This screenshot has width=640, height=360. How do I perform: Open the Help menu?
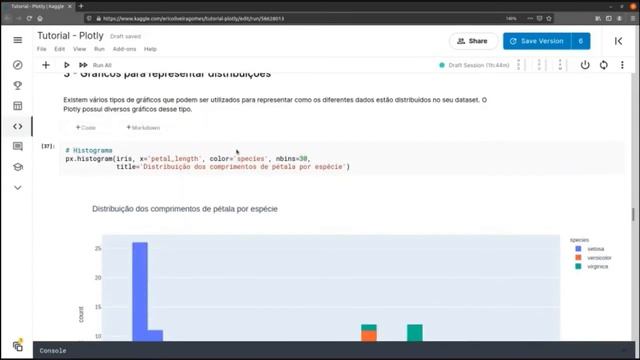tap(150, 49)
